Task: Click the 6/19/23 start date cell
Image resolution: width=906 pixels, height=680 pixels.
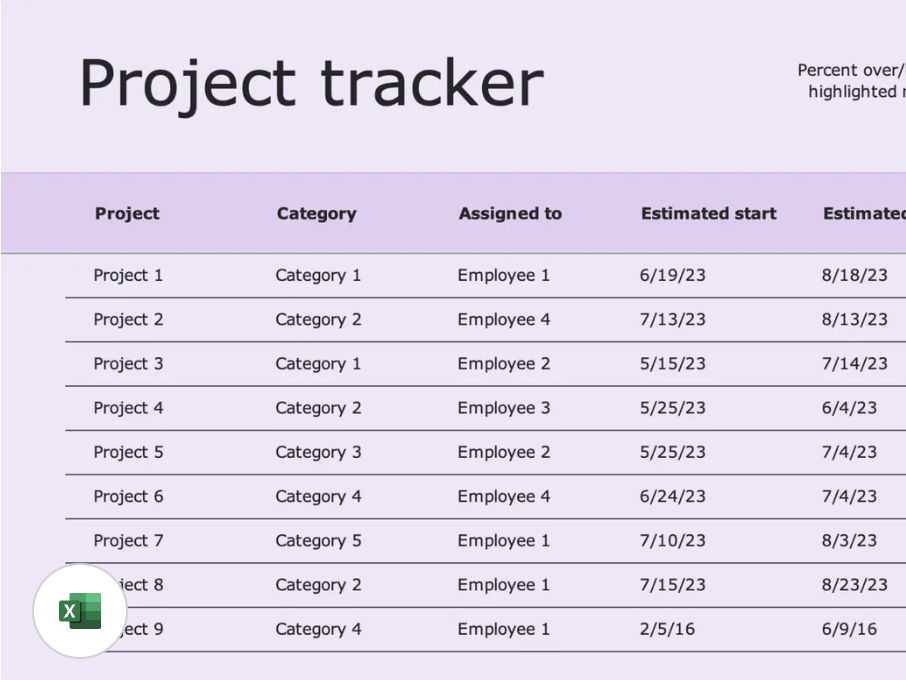Action: tap(672, 275)
